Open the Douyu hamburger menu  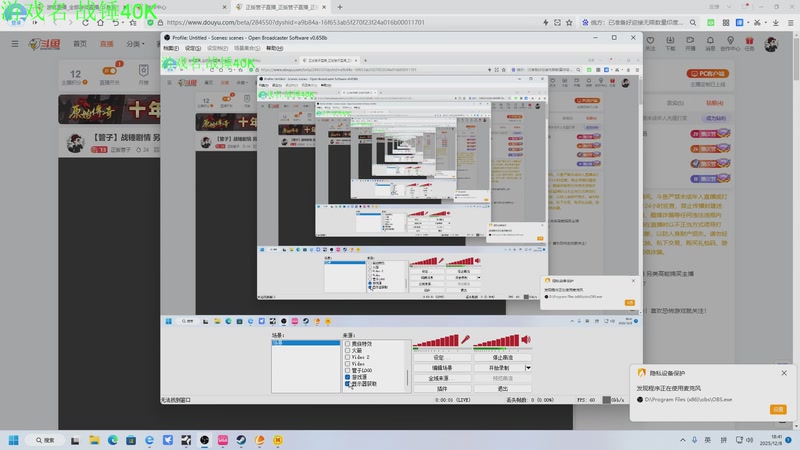(x=15, y=44)
